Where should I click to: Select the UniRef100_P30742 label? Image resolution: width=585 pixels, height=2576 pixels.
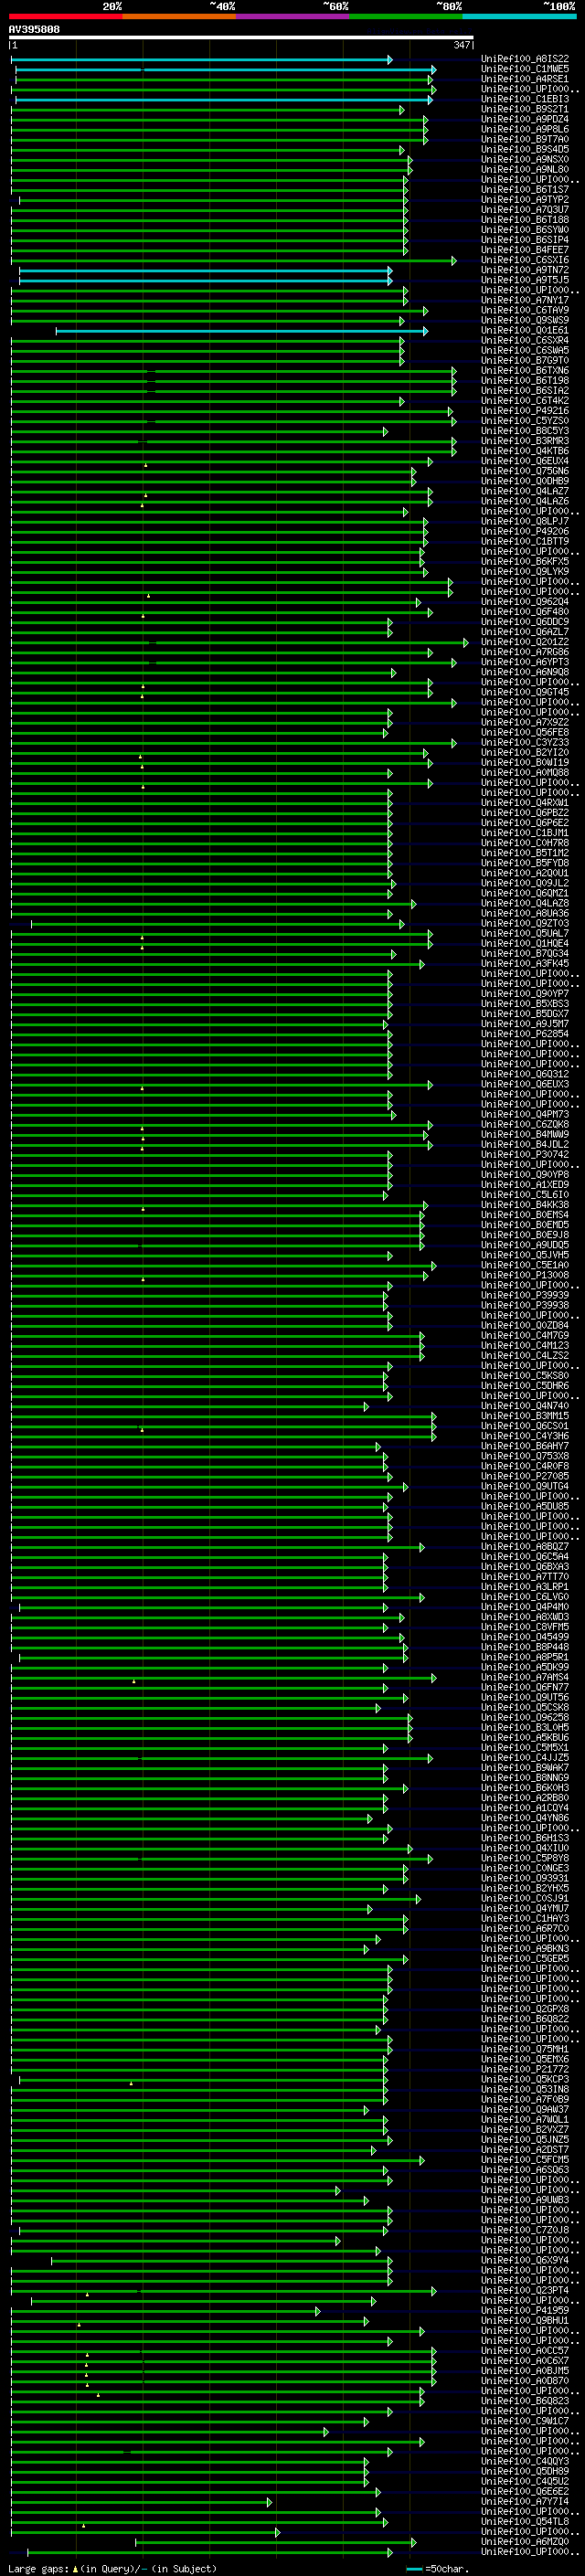(525, 1154)
